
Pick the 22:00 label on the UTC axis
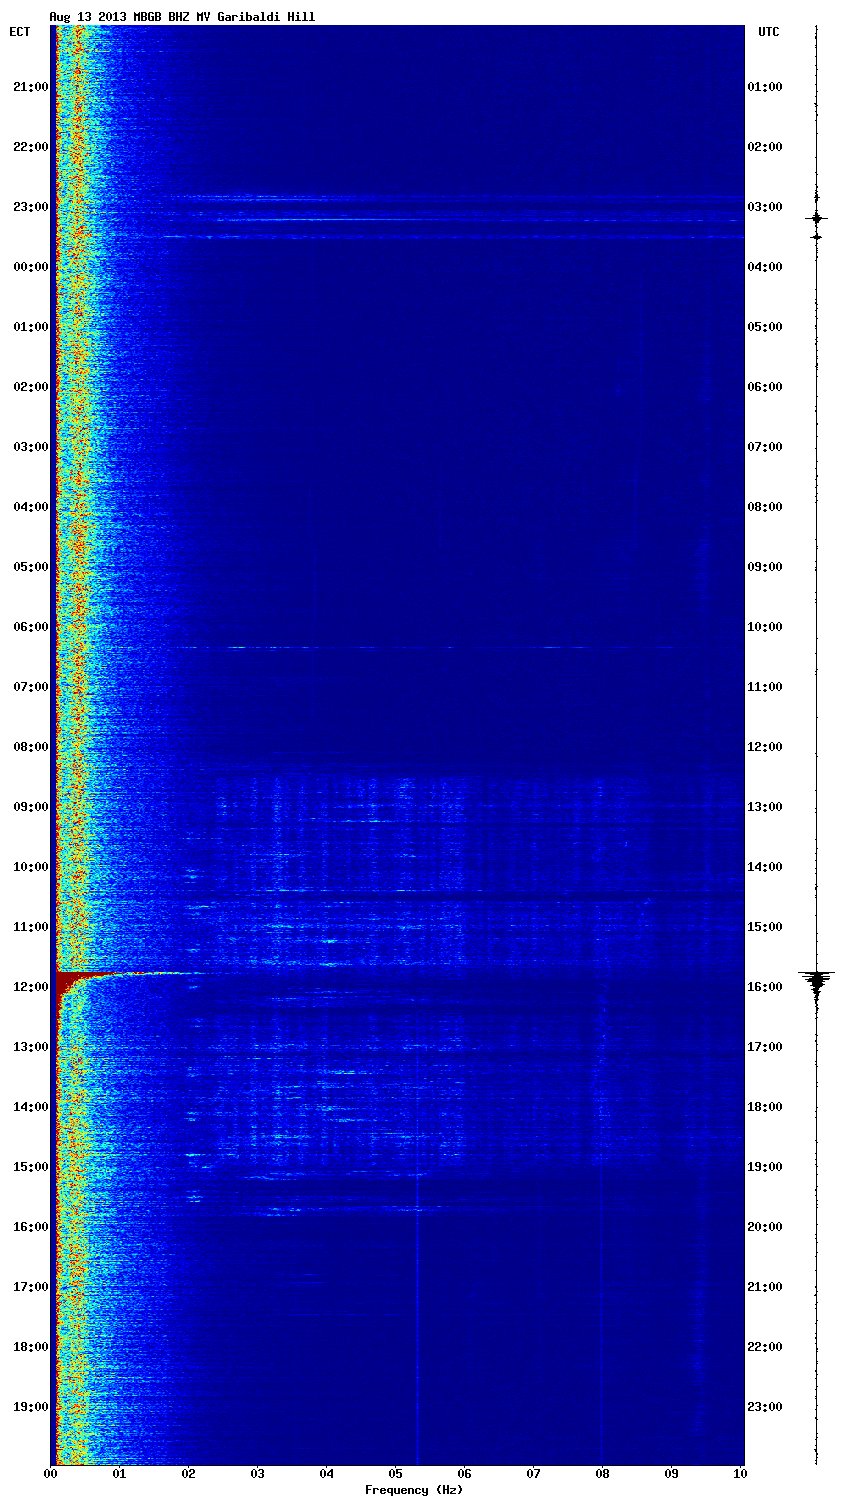(765, 1347)
